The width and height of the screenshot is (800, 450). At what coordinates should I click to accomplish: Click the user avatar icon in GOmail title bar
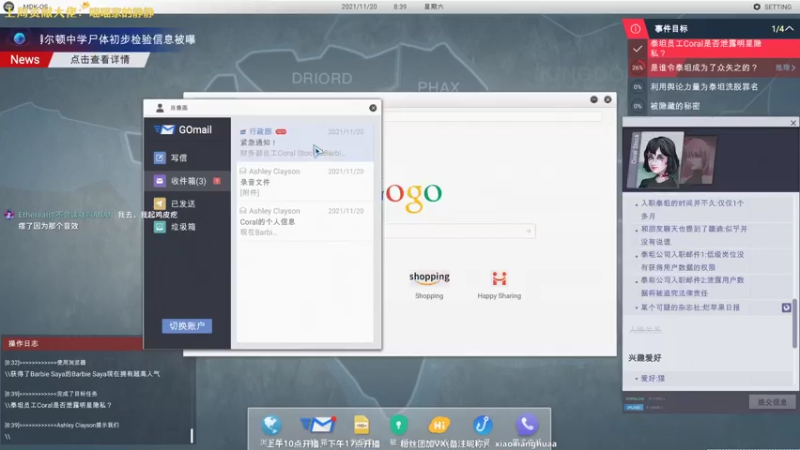click(x=160, y=108)
